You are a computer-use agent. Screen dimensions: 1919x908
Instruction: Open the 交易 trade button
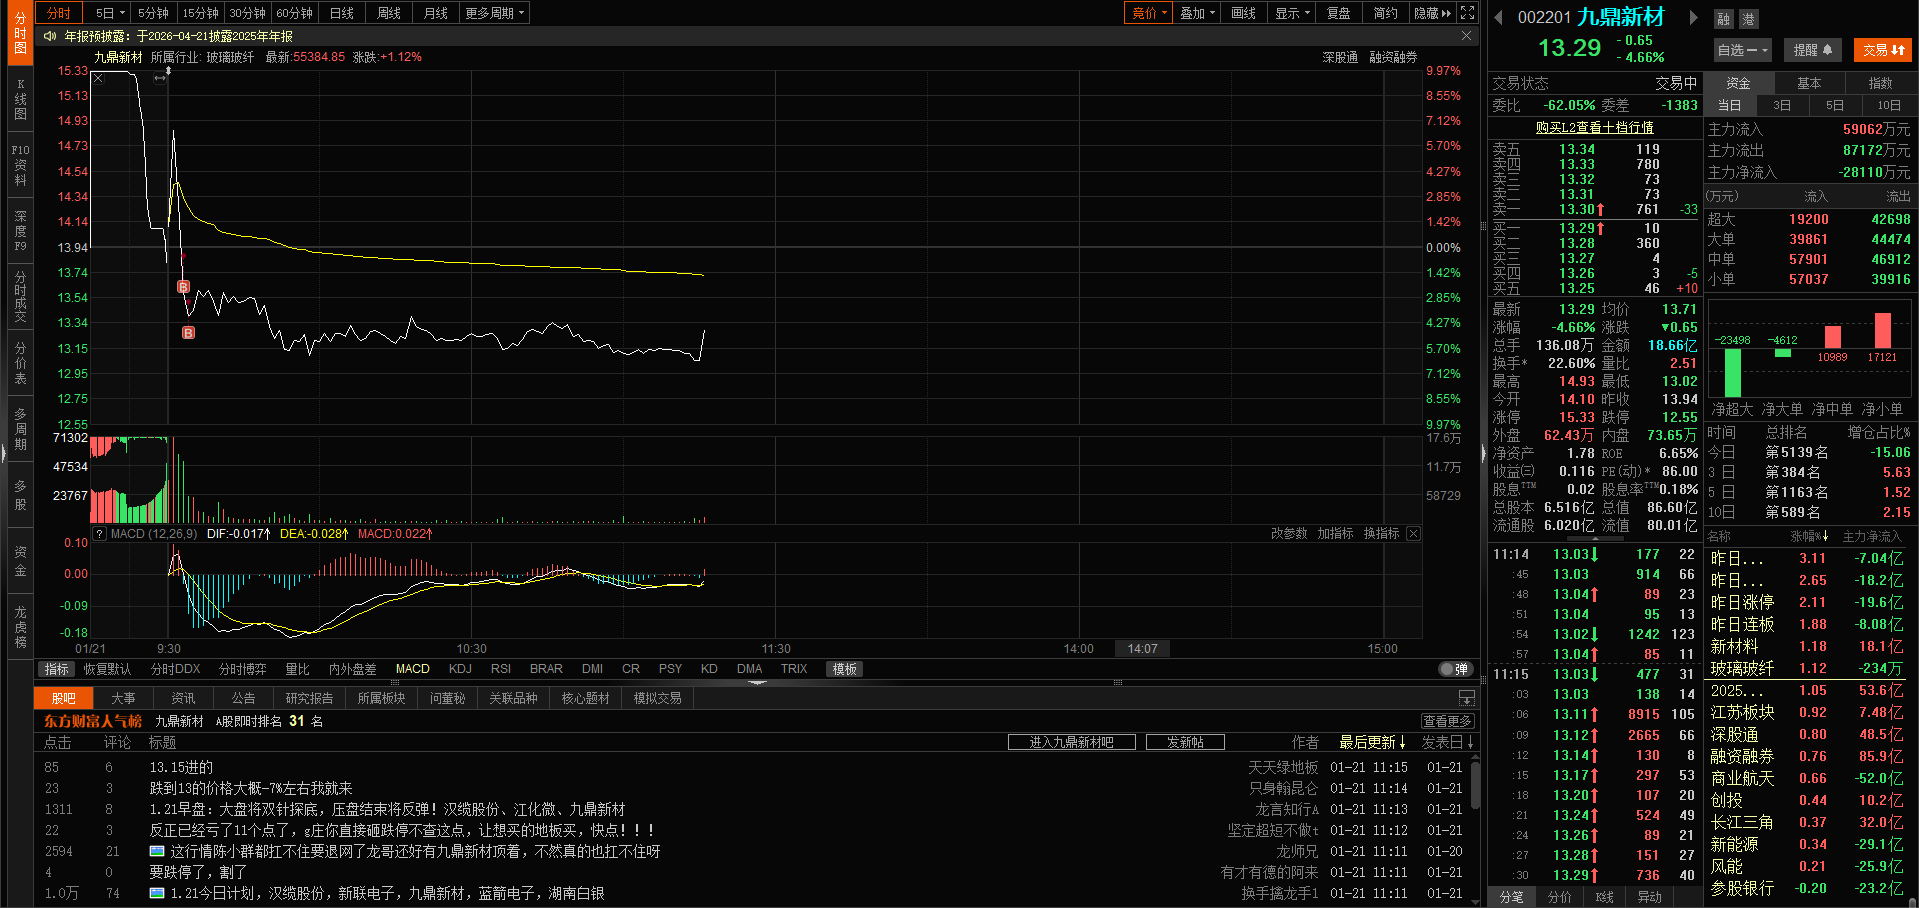point(1883,50)
